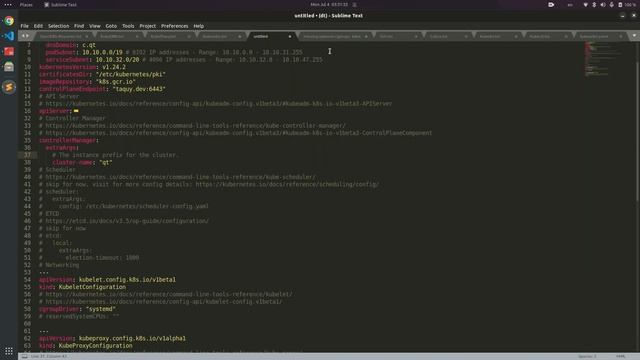Open the volume speaker indicator
640x360 pixels.
(x=603, y=4)
